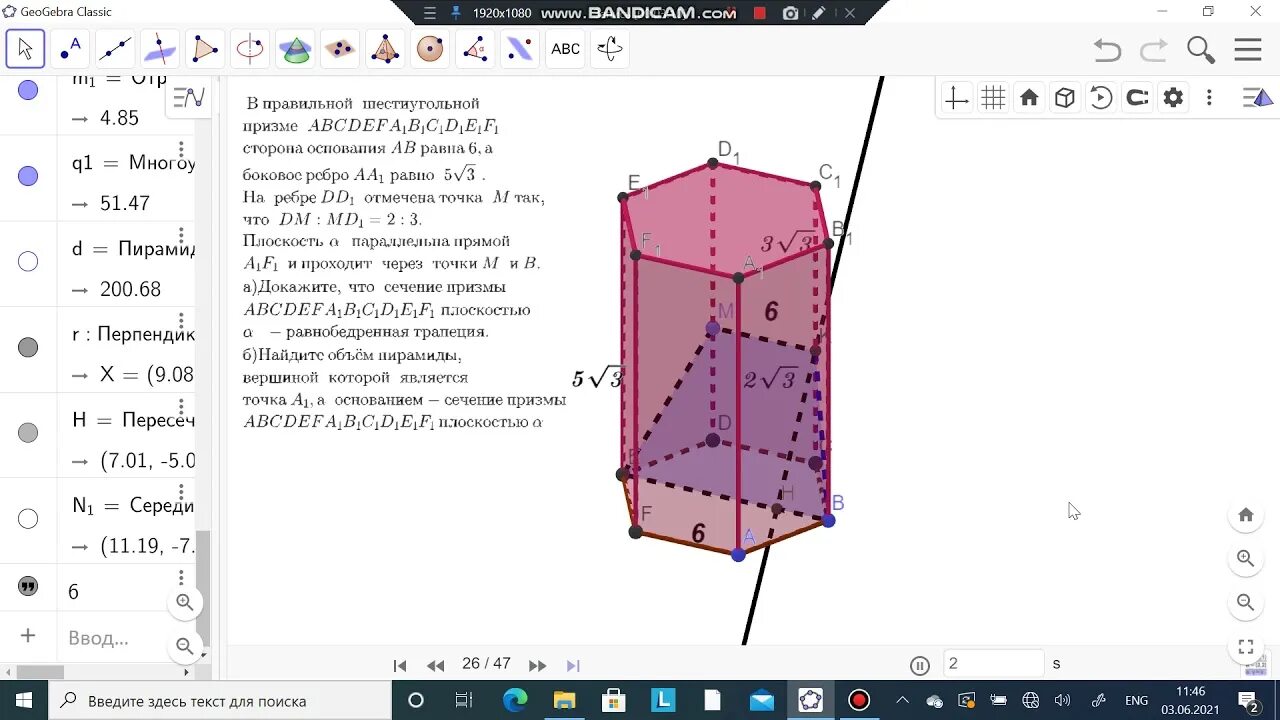Jump to last construction step
This screenshot has width=1280, height=720.
(573, 665)
